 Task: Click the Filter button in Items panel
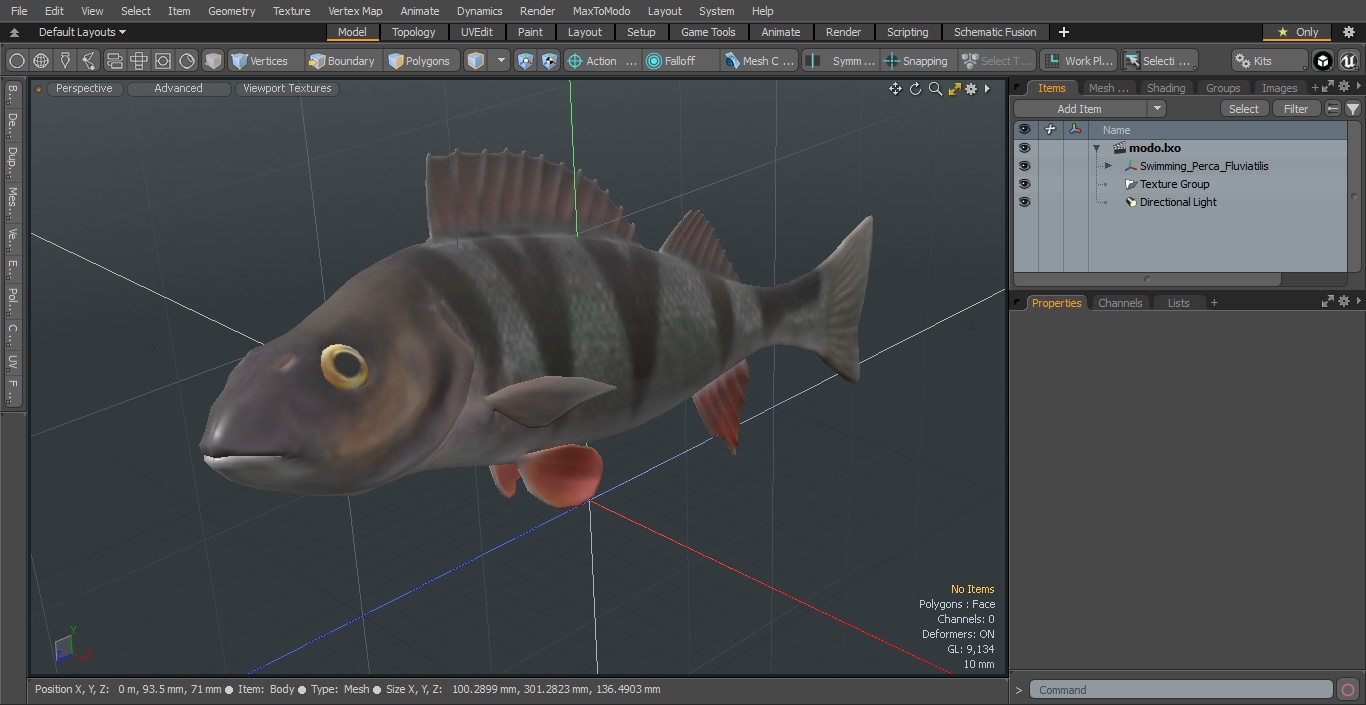(x=1296, y=109)
